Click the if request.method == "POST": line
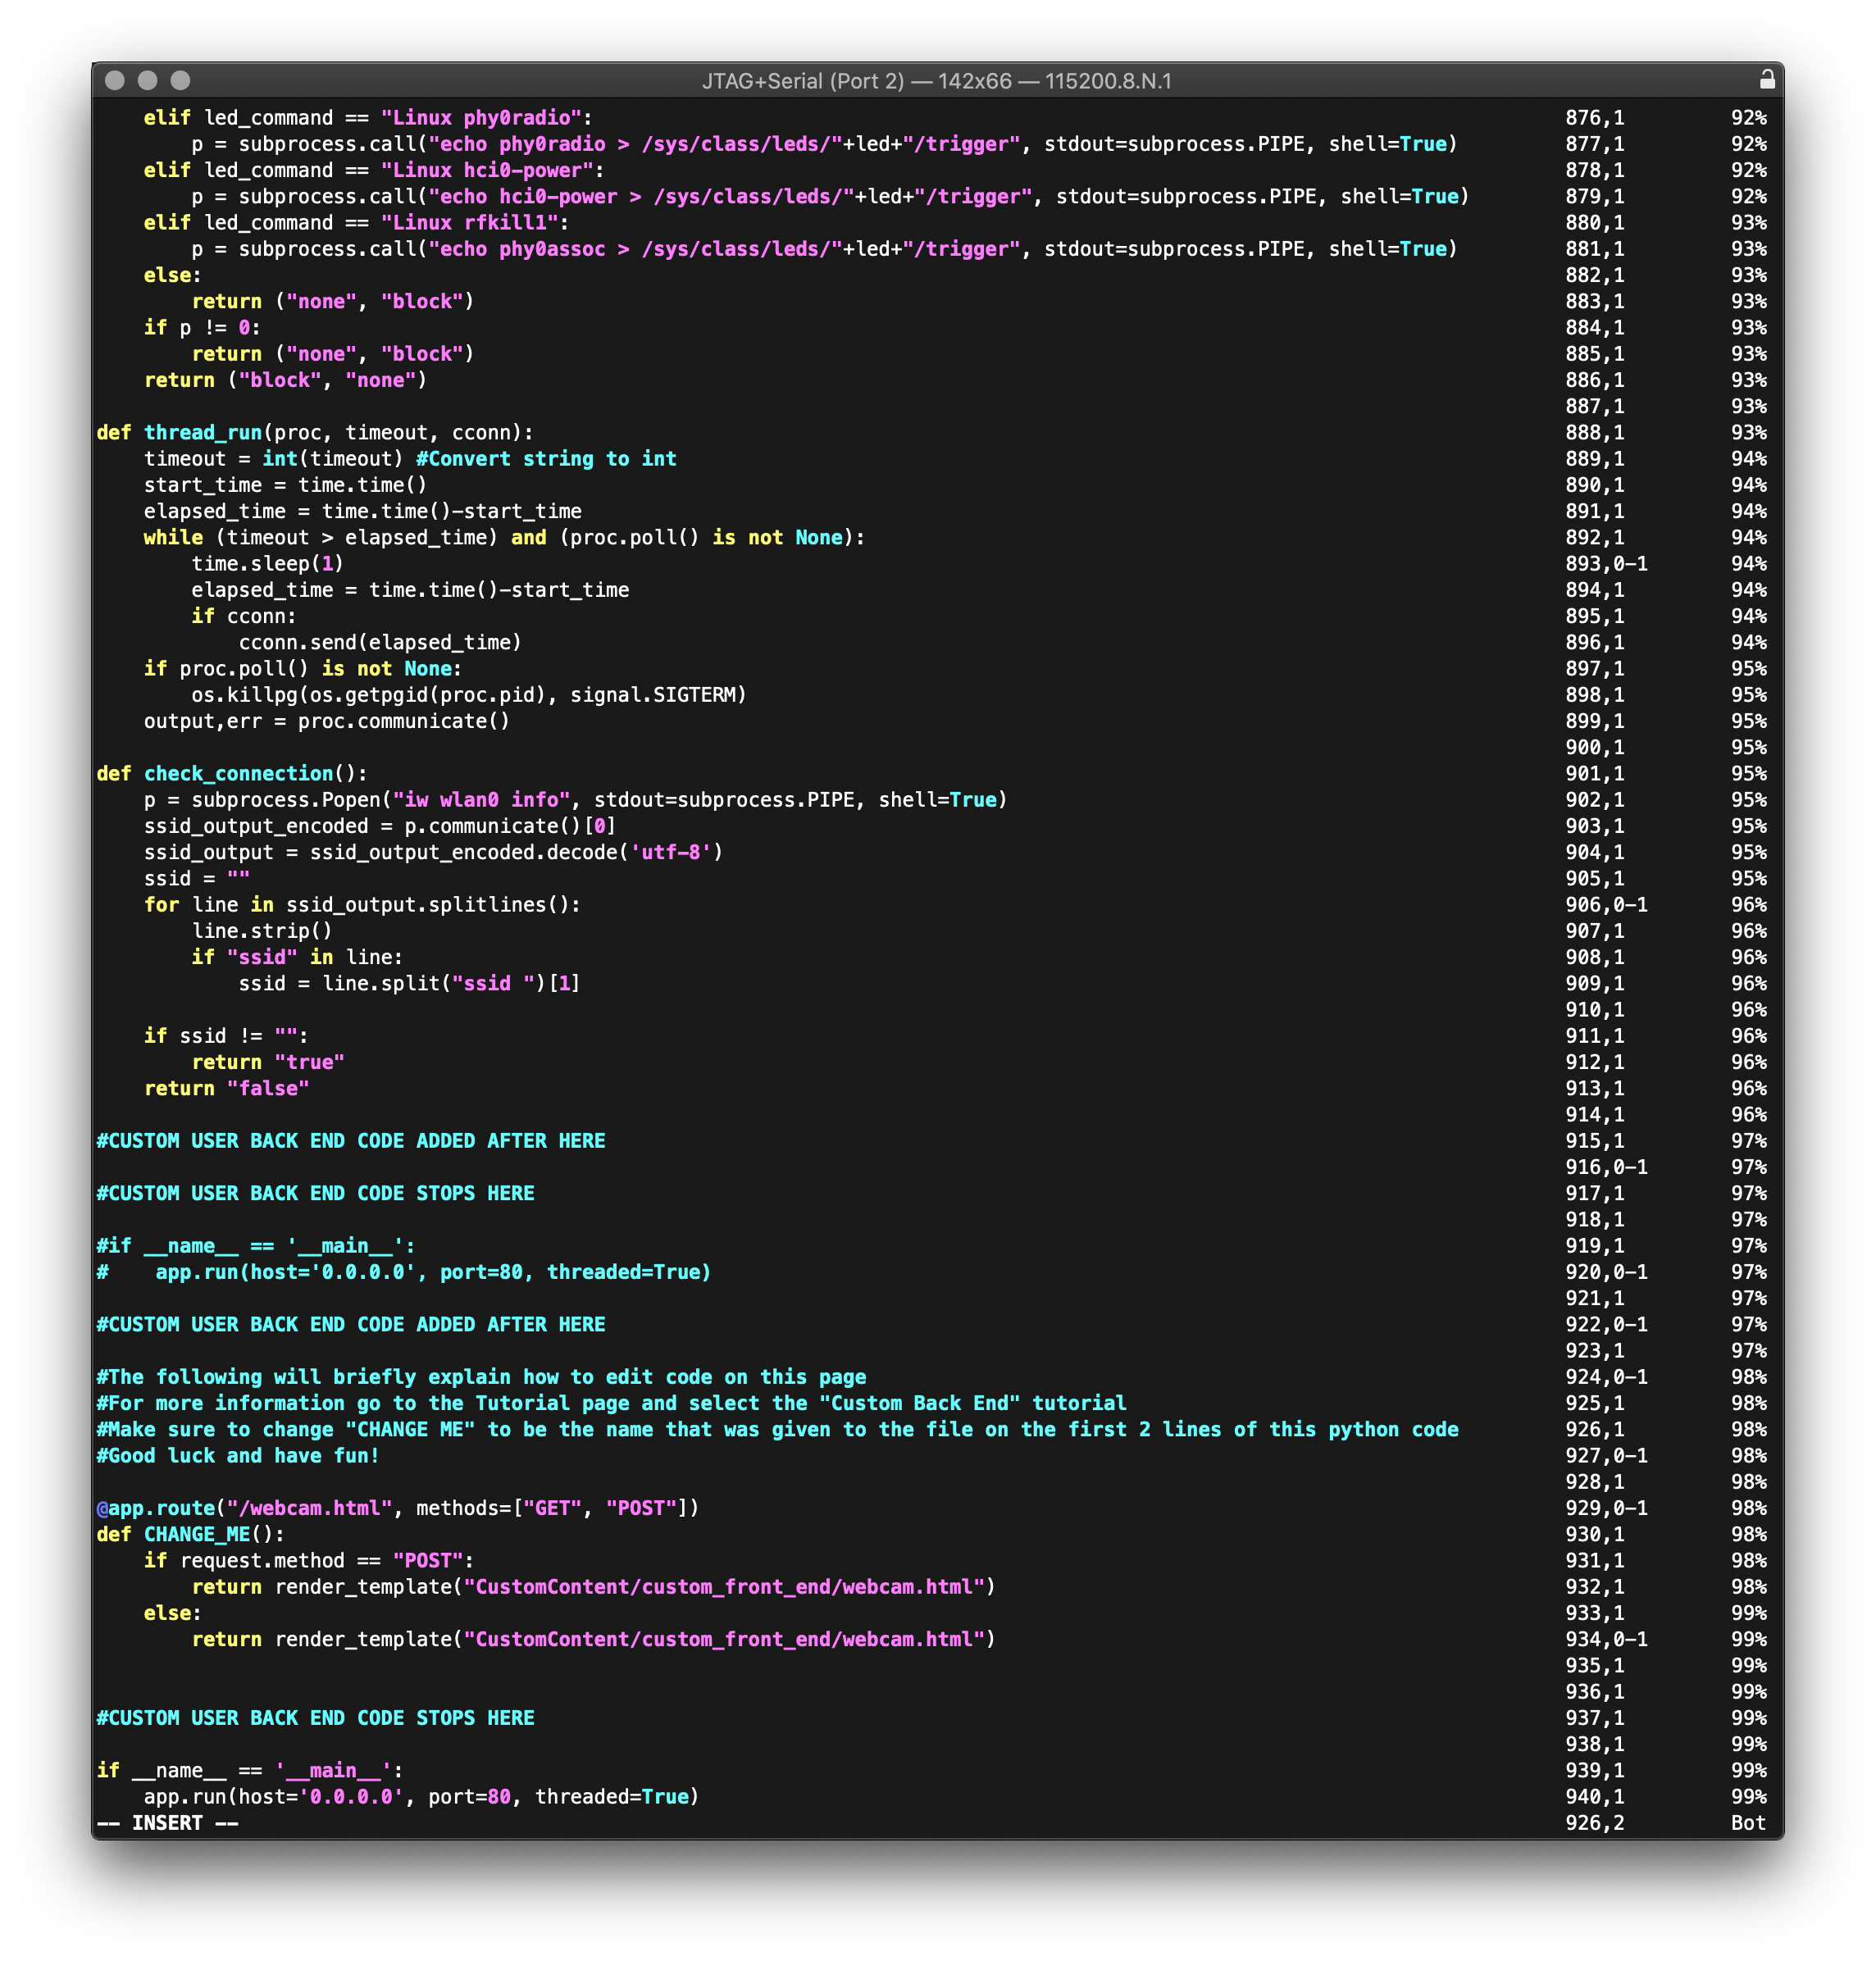This screenshot has width=1876, height=1961. 309,1561
